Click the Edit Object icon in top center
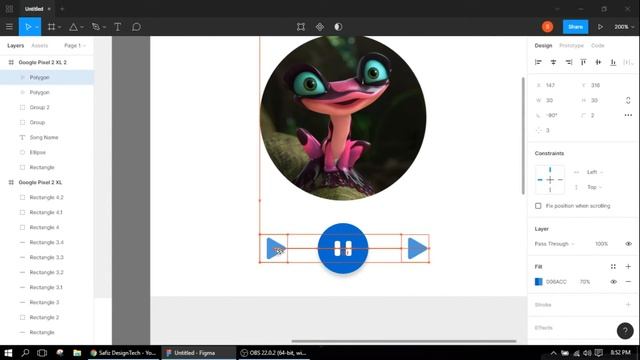The width and height of the screenshot is (640, 360). (301, 27)
